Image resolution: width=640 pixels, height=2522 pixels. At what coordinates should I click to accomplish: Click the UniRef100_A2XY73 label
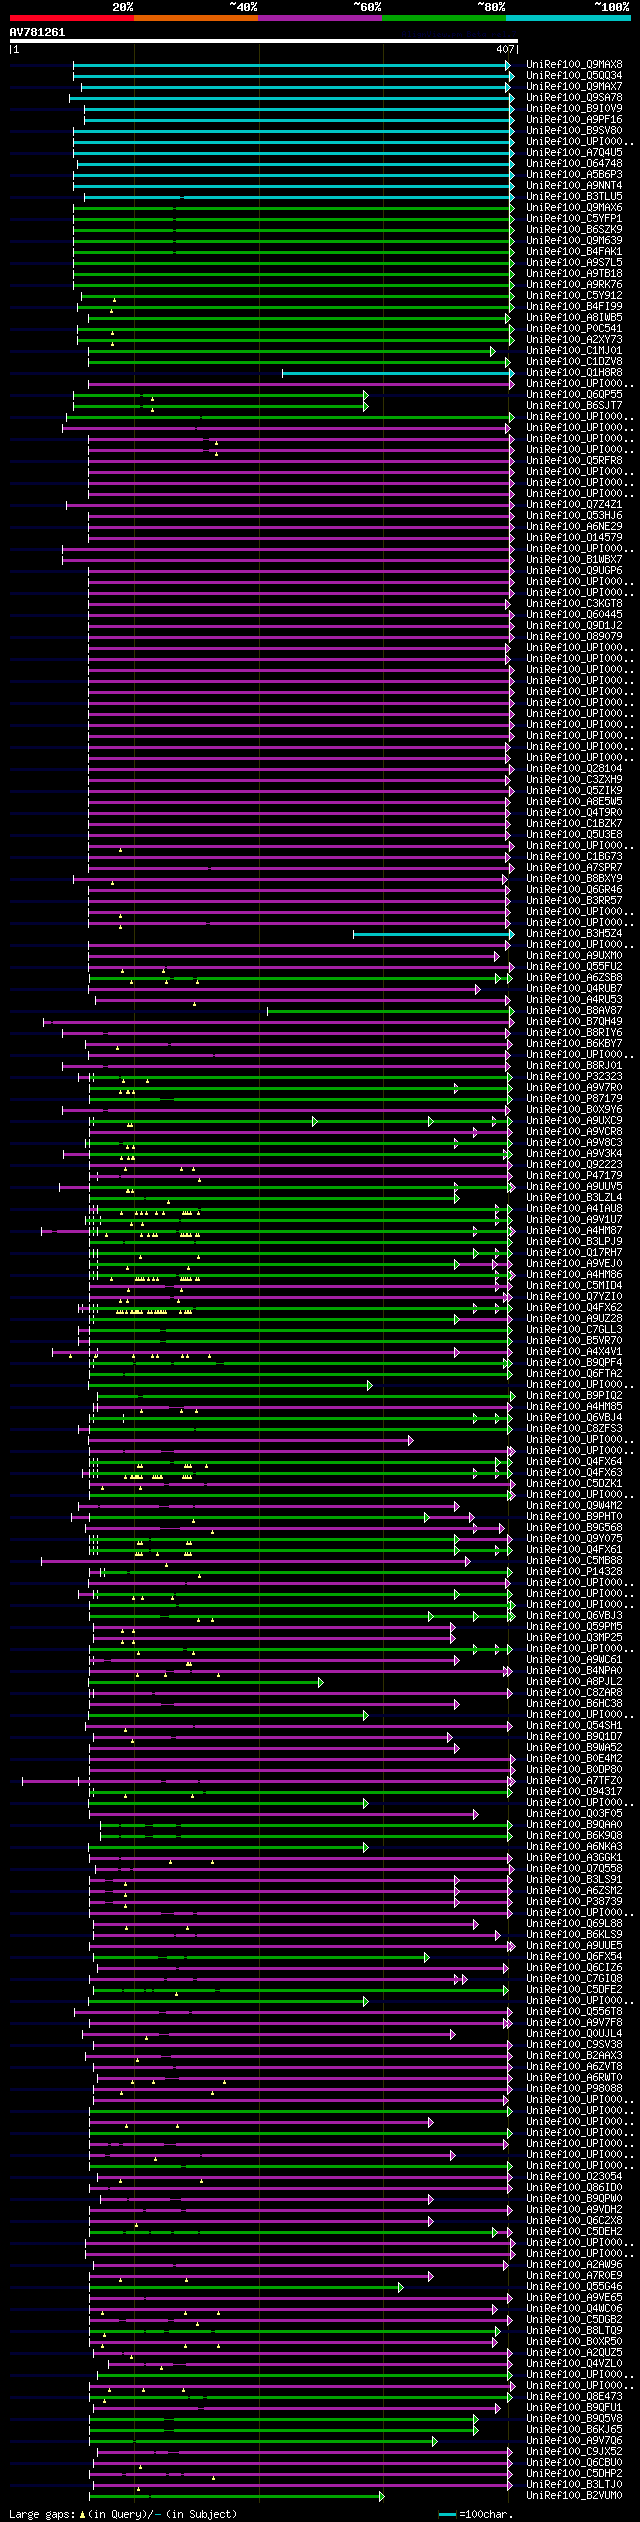pyautogui.click(x=574, y=340)
